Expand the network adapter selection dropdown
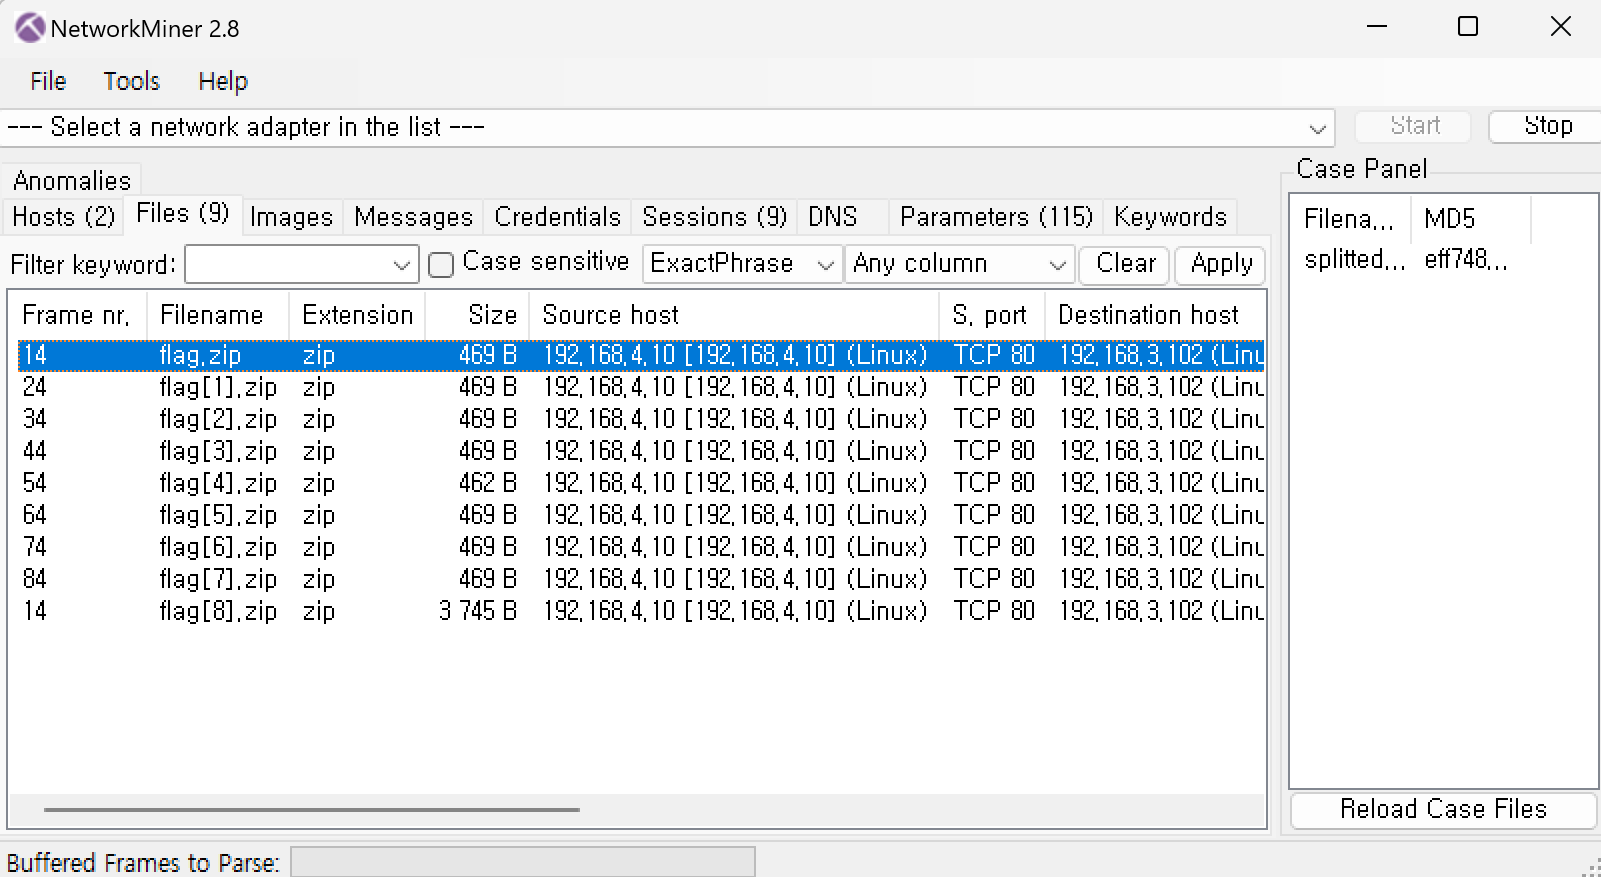This screenshot has width=1601, height=877. 1317,128
